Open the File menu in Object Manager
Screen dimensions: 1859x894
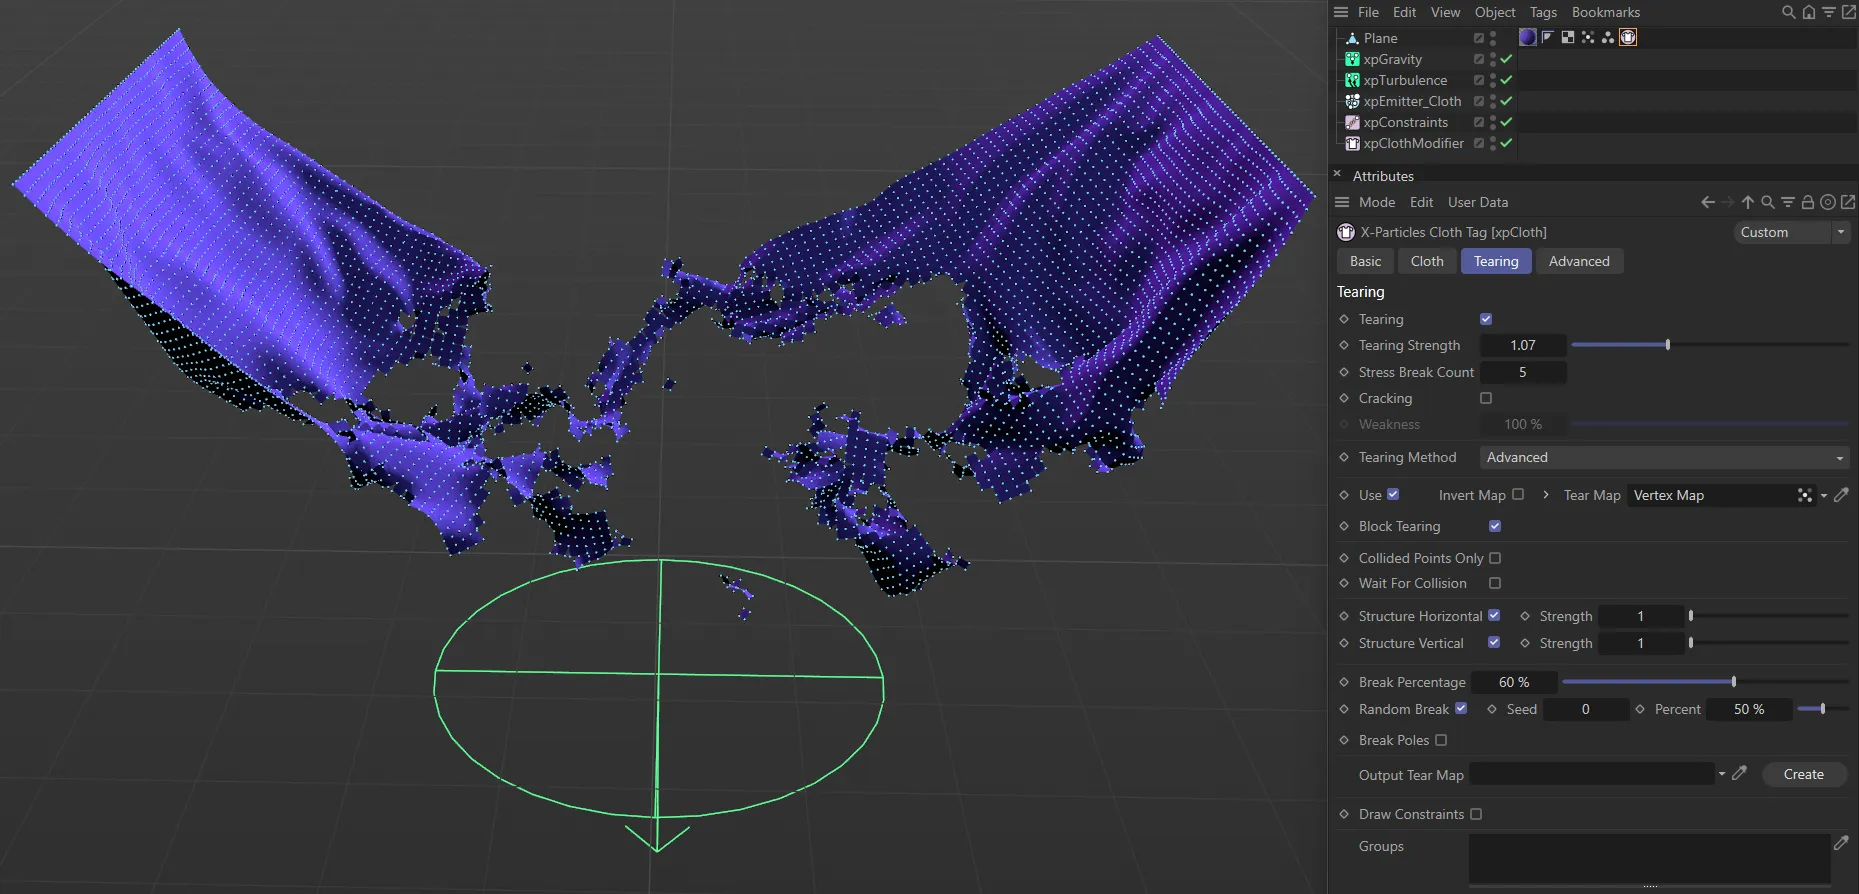[1368, 12]
